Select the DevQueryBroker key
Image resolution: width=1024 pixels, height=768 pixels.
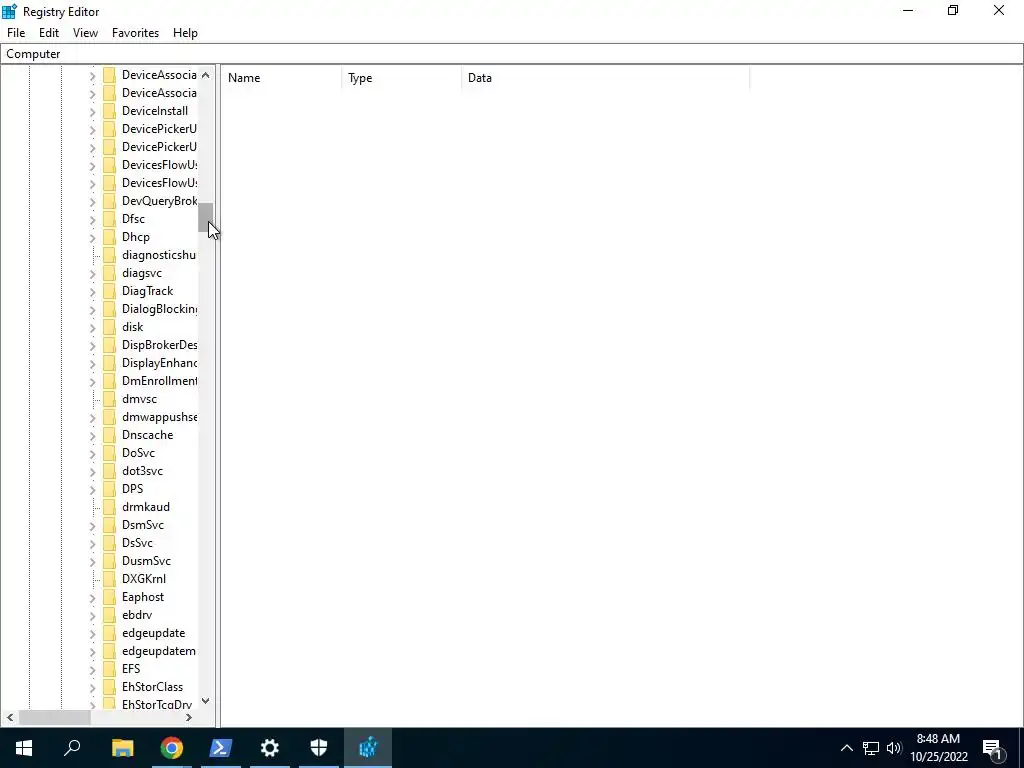tap(159, 201)
